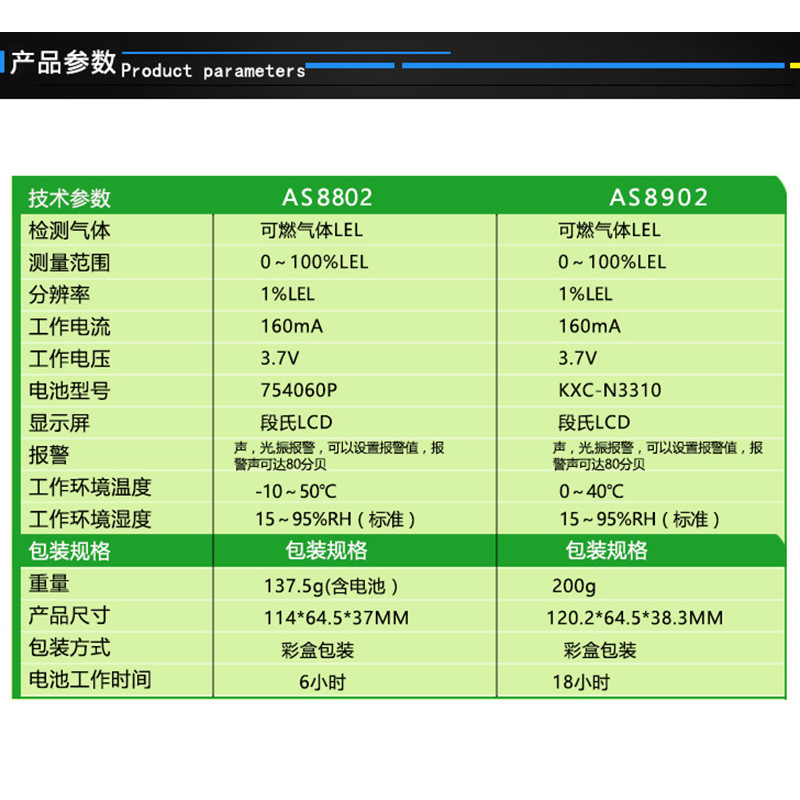Click battery model value 754060P

[x=298, y=390]
